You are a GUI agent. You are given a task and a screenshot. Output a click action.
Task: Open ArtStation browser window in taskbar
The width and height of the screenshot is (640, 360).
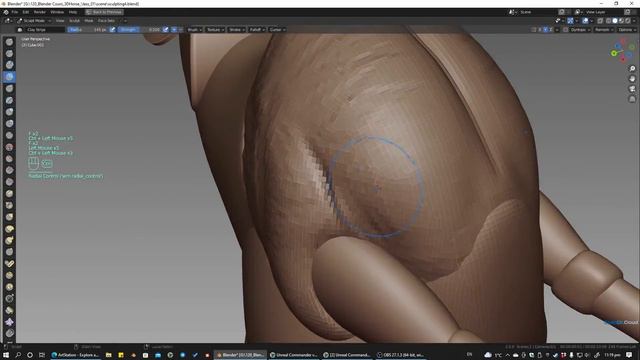tap(76, 355)
